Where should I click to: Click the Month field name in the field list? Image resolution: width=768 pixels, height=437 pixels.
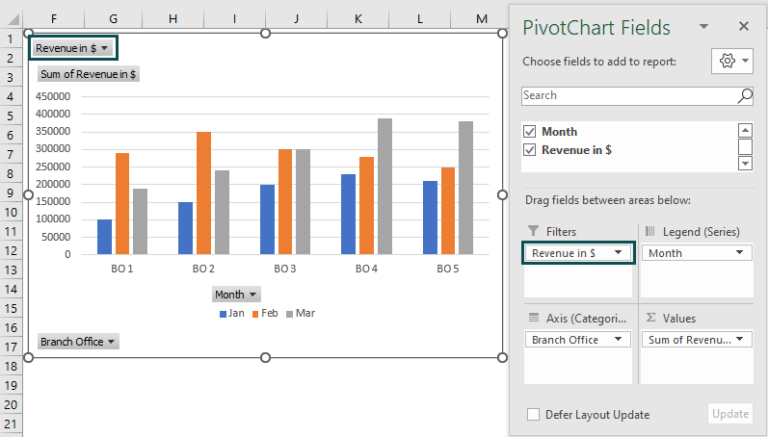tap(559, 131)
